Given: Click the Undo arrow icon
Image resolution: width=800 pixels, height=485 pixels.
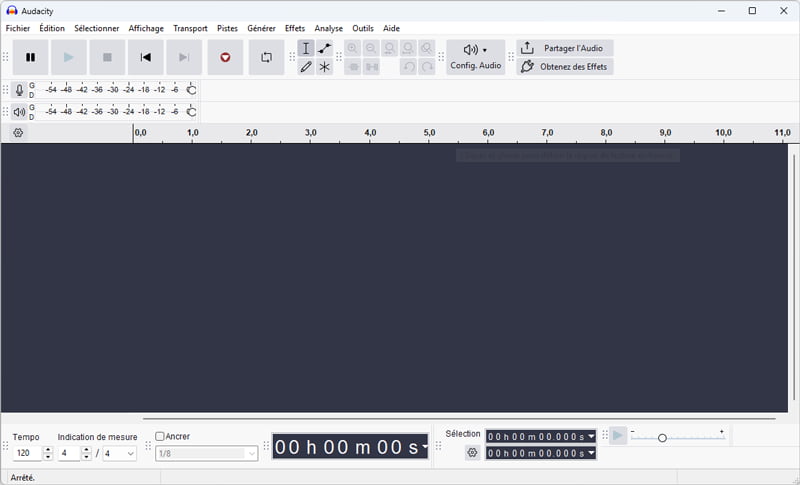Looking at the screenshot, I should pos(408,67).
